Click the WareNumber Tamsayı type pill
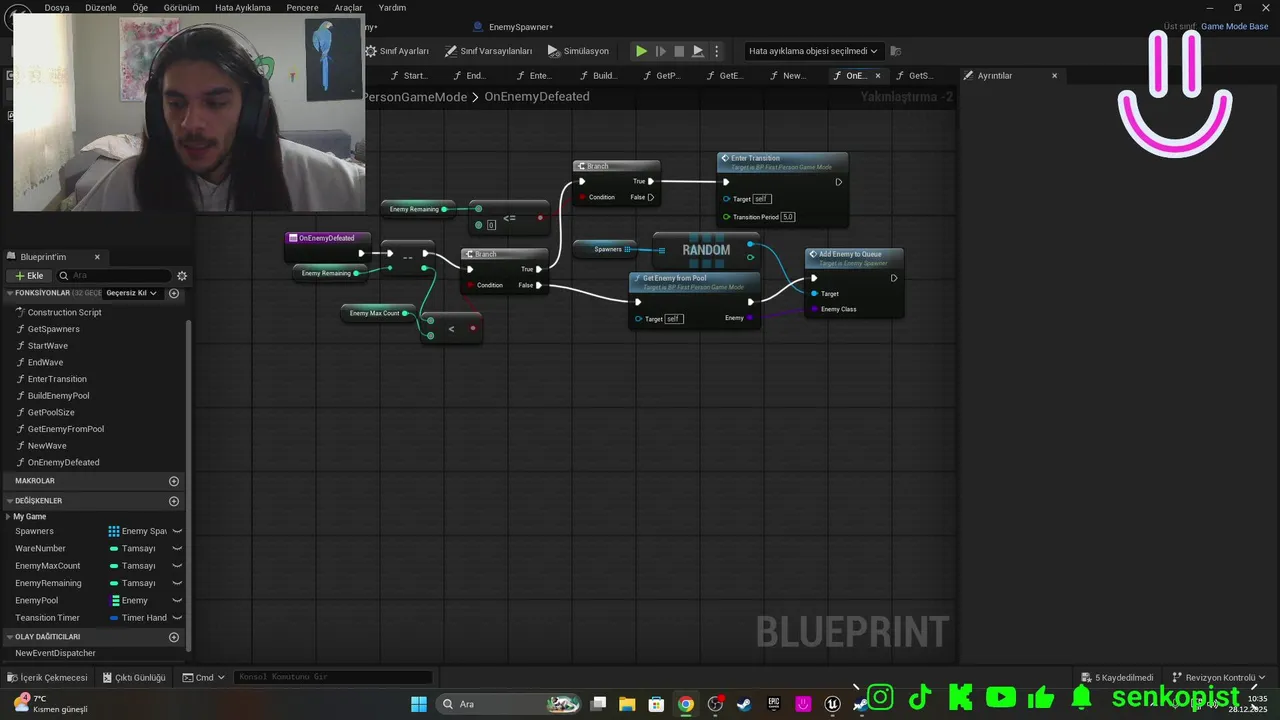Viewport: 1280px width, 720px height. [114, 549]
